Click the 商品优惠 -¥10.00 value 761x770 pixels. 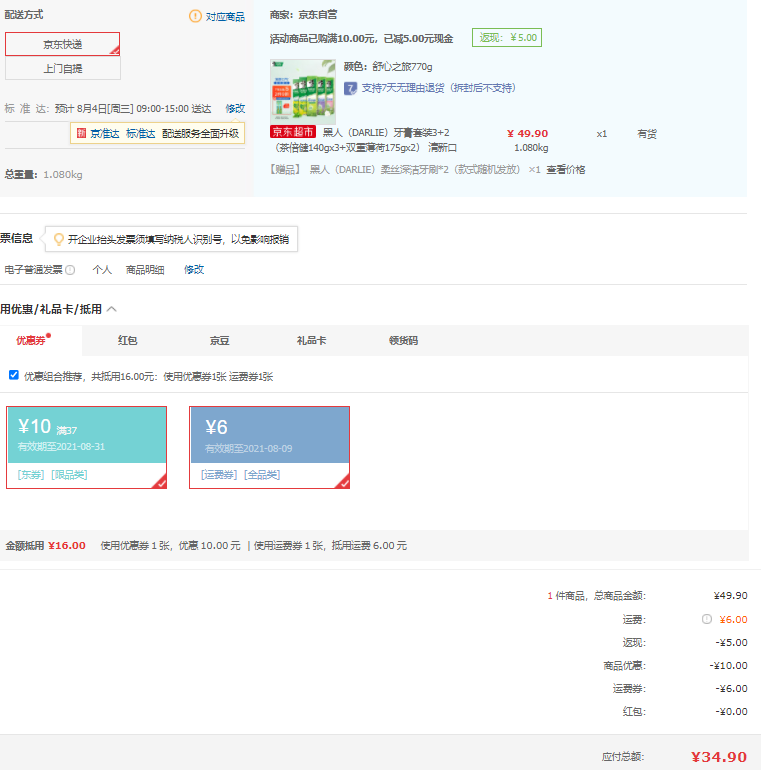click(x=728, y=665)
